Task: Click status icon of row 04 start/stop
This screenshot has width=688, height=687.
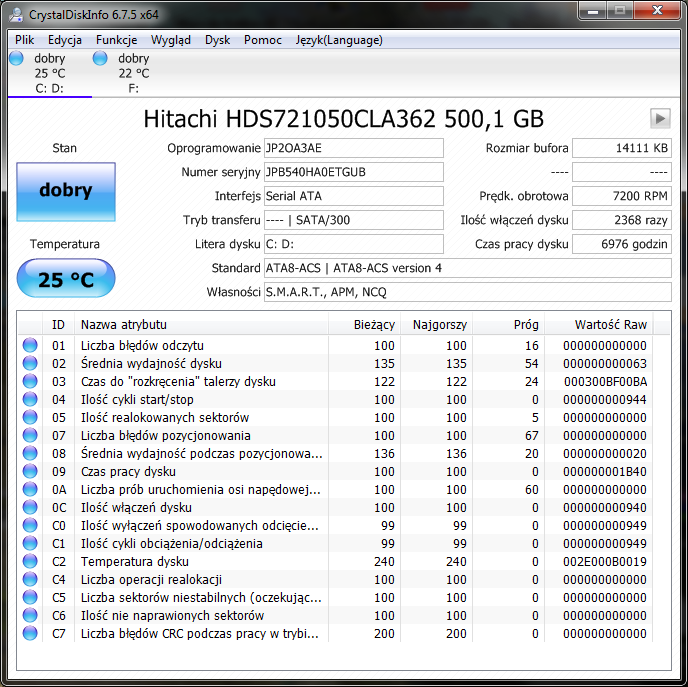Action: click(30, 399)
